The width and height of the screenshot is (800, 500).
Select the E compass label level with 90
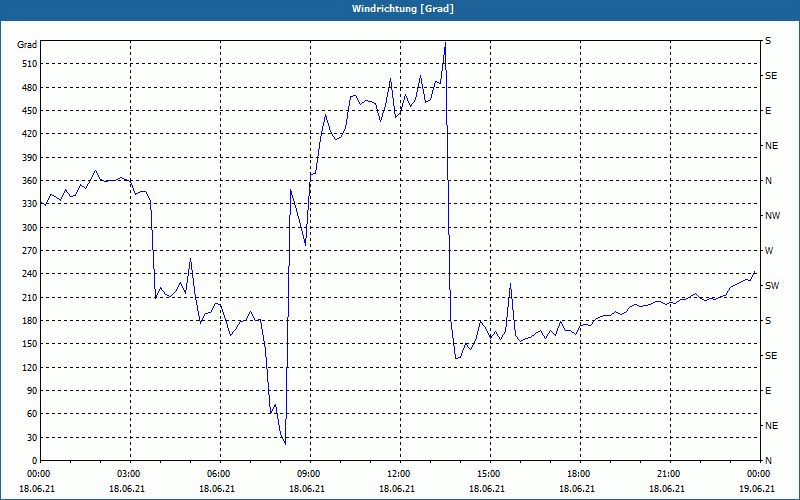[768, 391]
